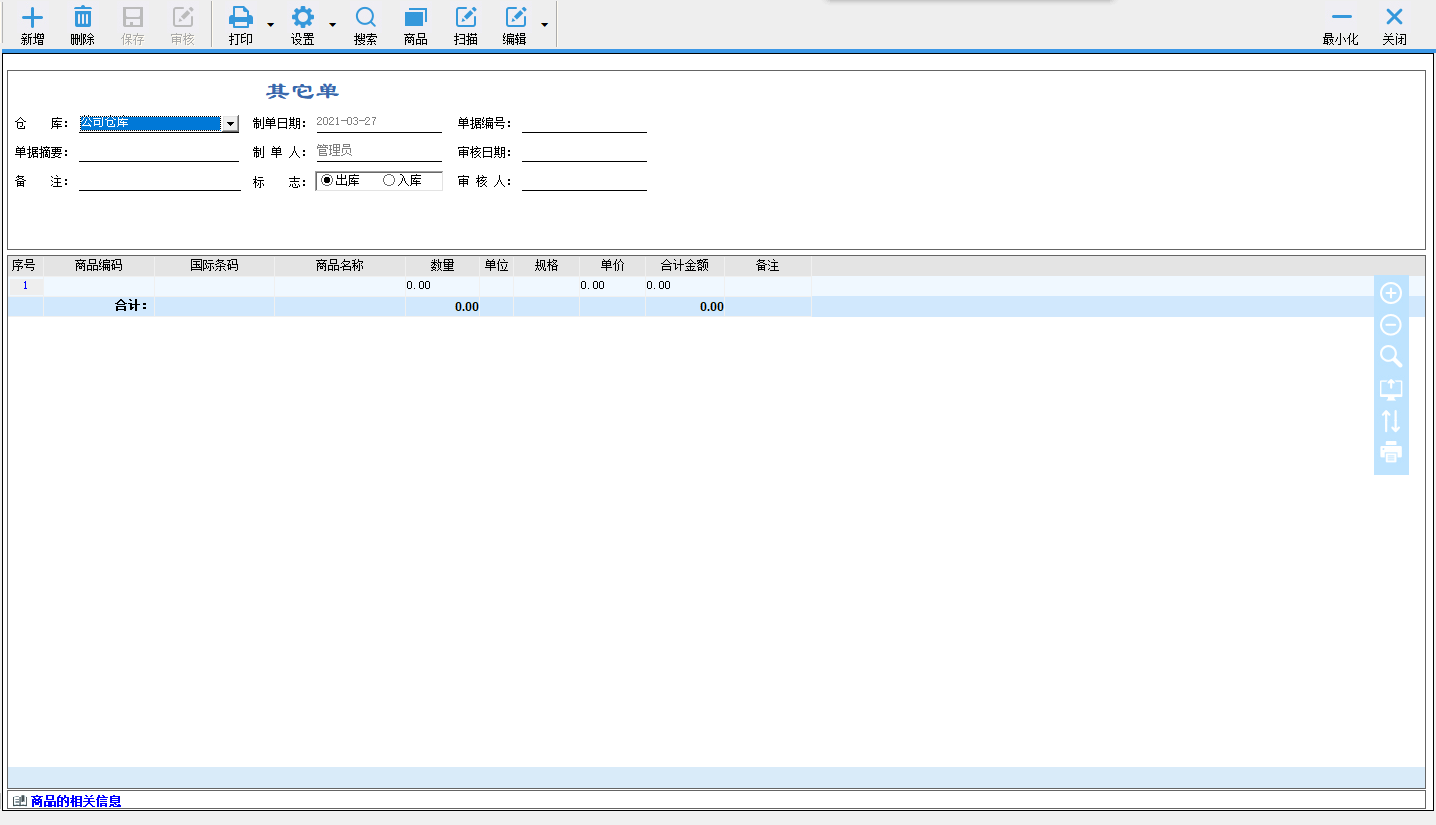Click the 编辑 edit icon
This screenshot has width=1436, height=825.
click(x=516, y=17)
